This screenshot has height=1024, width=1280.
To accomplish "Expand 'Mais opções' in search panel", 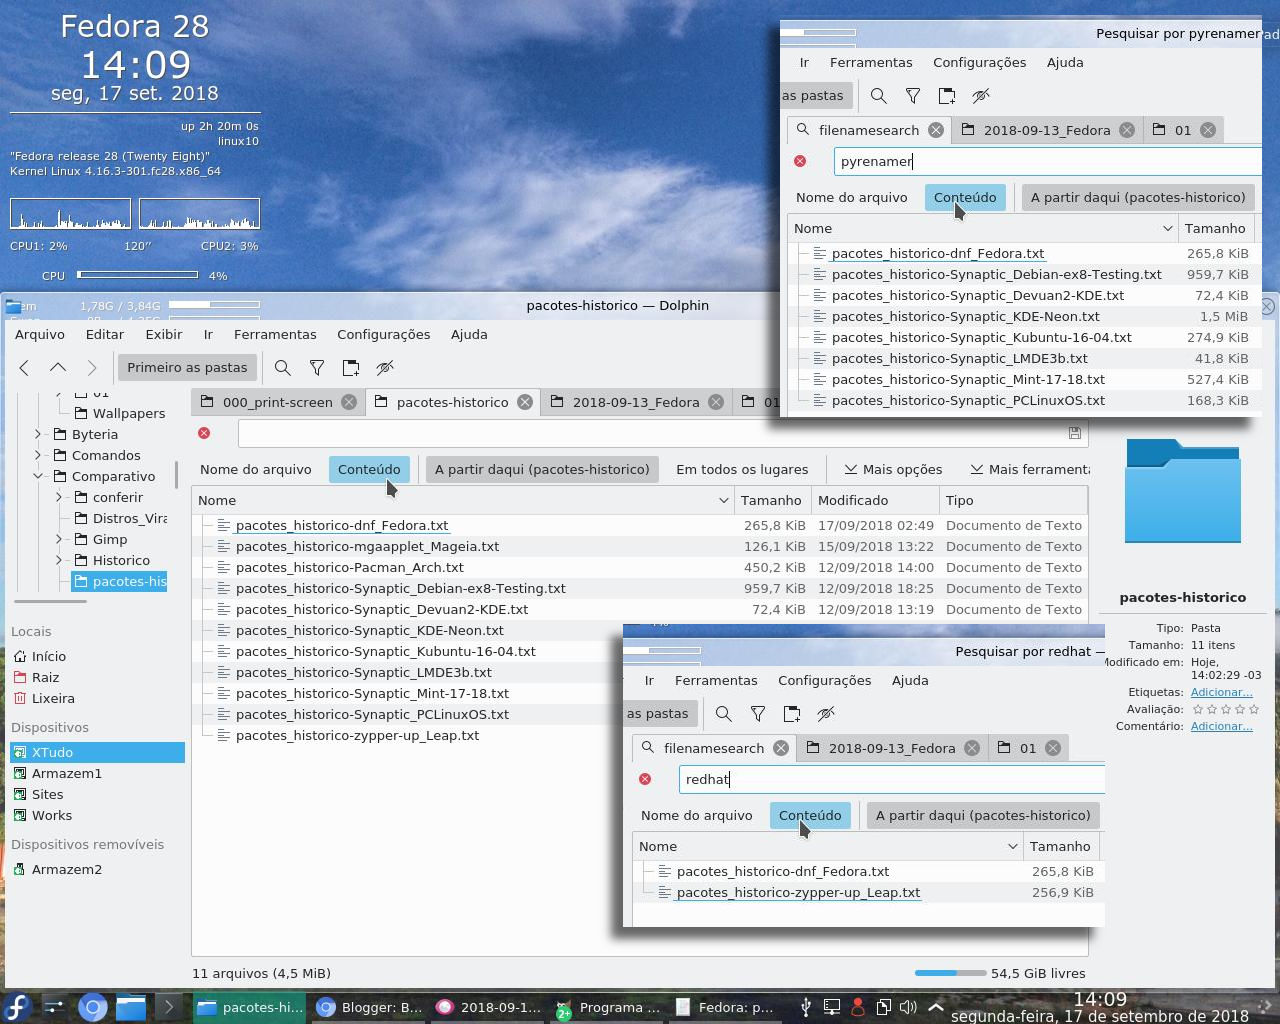I will click(x=893, y=469).
